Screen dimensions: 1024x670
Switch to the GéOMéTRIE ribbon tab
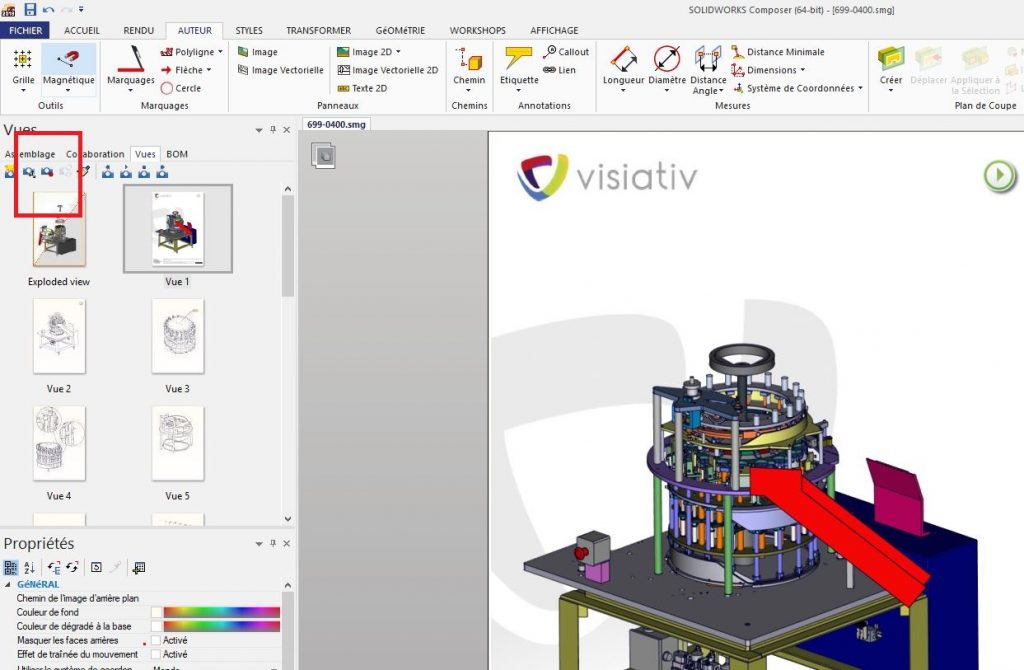click(x=400, y=30)
